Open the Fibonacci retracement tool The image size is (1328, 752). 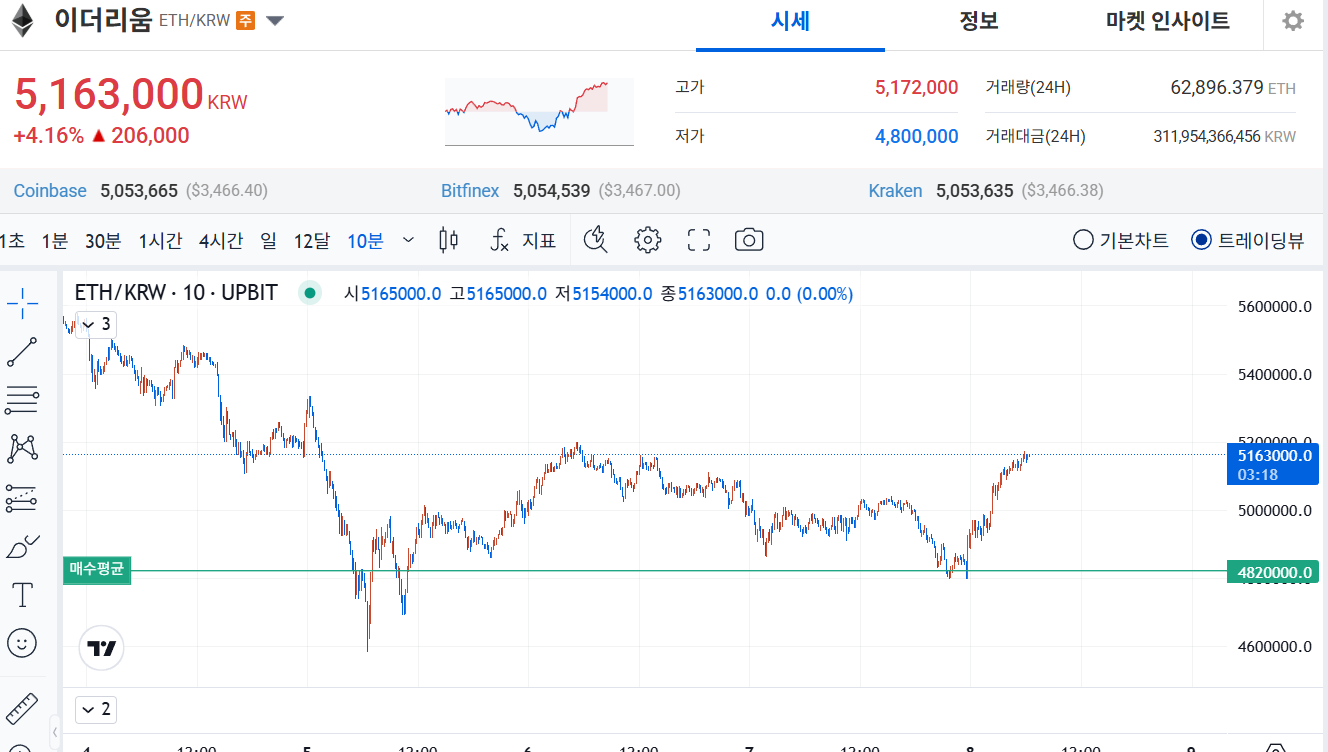(x=22, y=400)
